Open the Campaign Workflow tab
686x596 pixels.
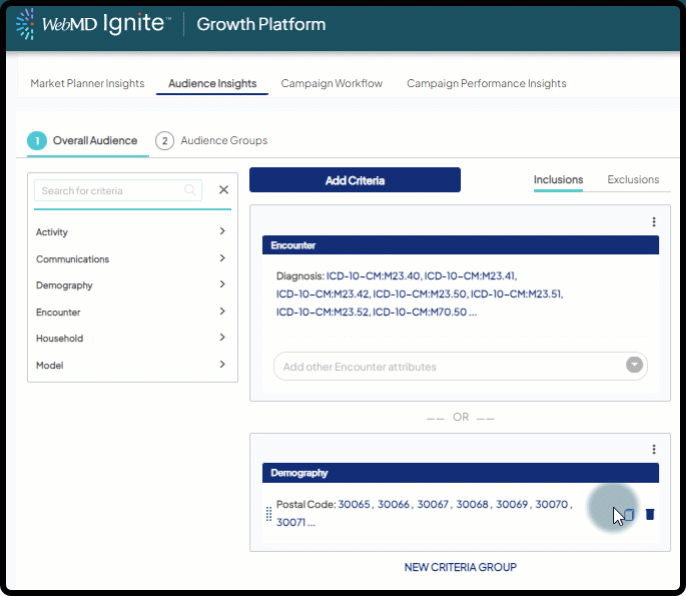click(331, 84)
